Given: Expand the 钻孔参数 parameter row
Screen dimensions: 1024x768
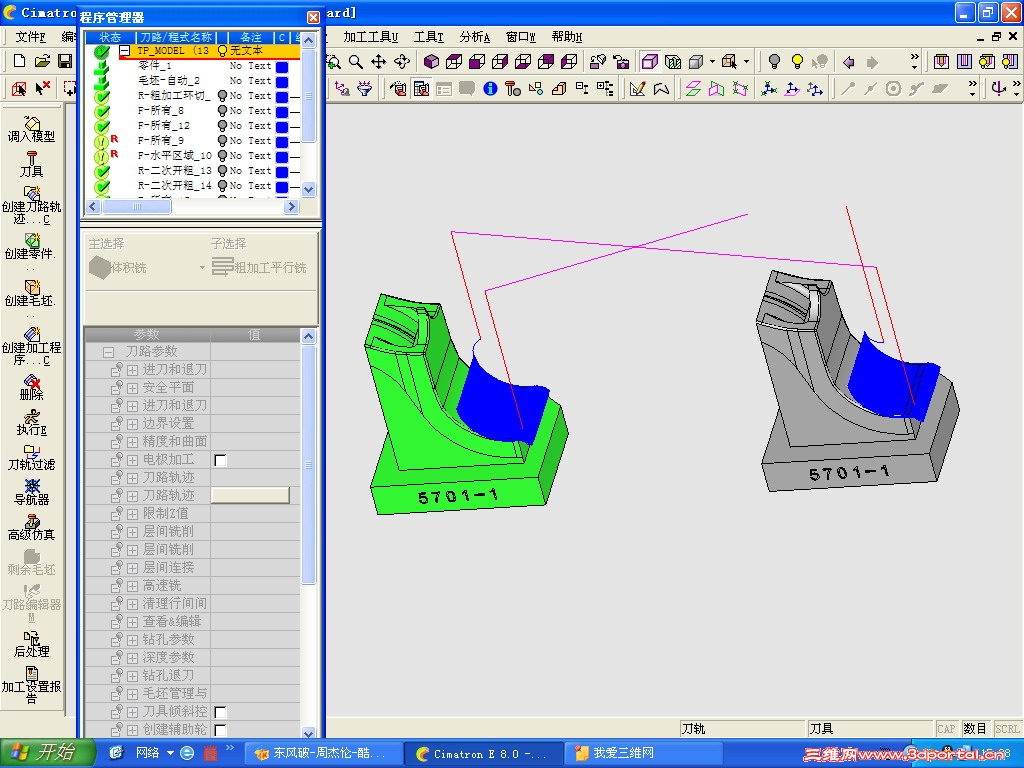Looking at the screenshot, I should click(133, 640).
